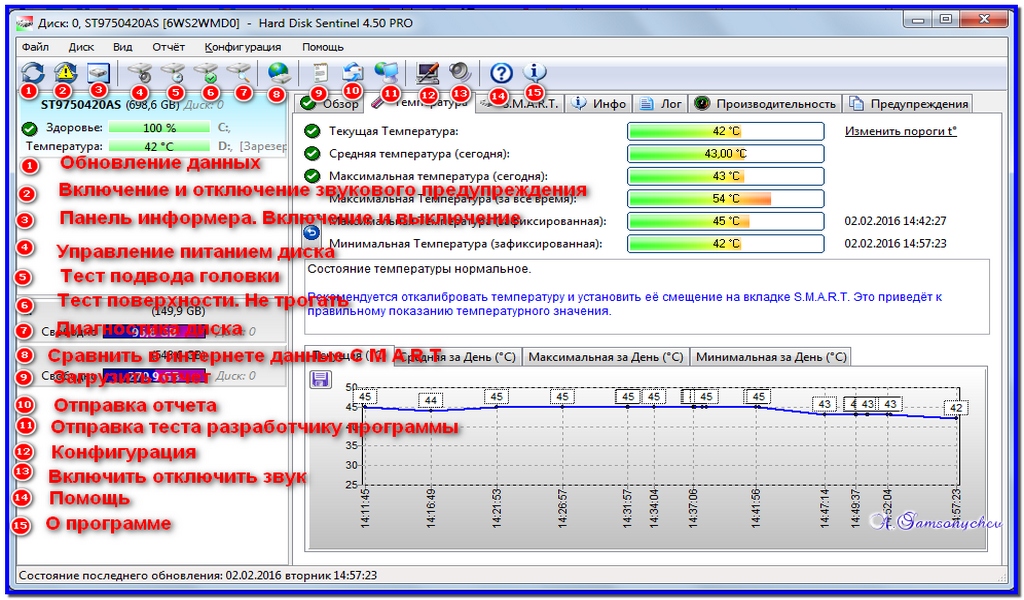Toggle the informer panel disk icon

(x=98, y=72)
